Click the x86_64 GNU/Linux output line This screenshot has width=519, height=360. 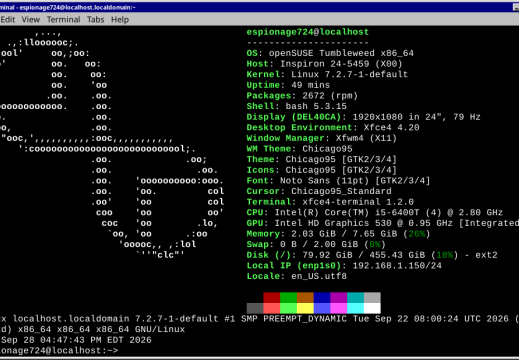click(x=92, y=329)
